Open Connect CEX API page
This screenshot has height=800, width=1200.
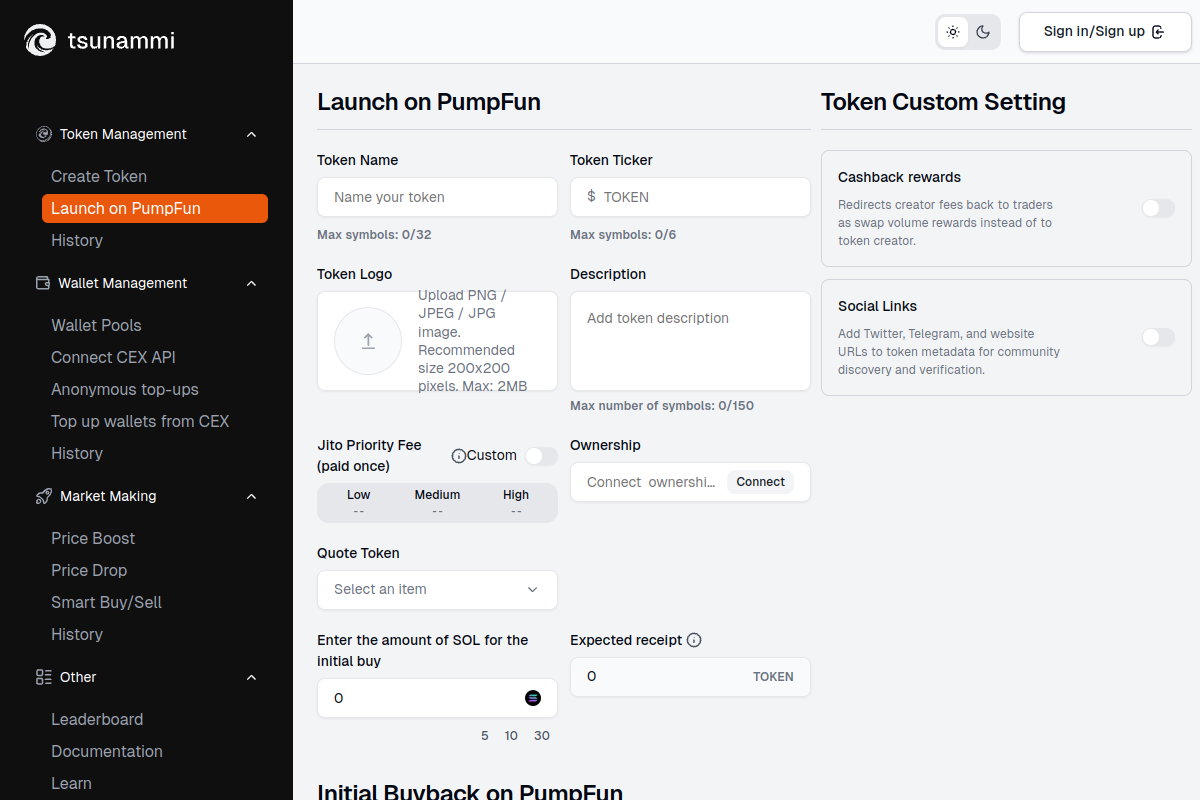pos(113,357)
